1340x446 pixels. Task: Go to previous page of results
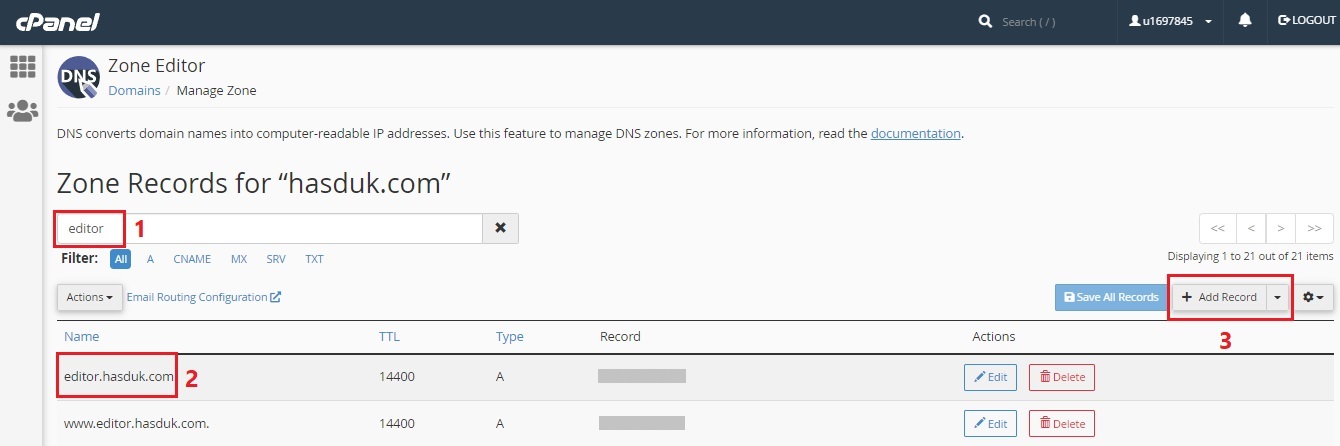point(1251,228)
